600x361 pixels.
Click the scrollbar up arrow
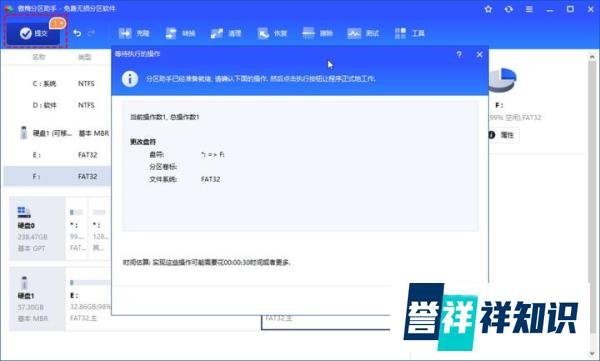coord(592,57)
